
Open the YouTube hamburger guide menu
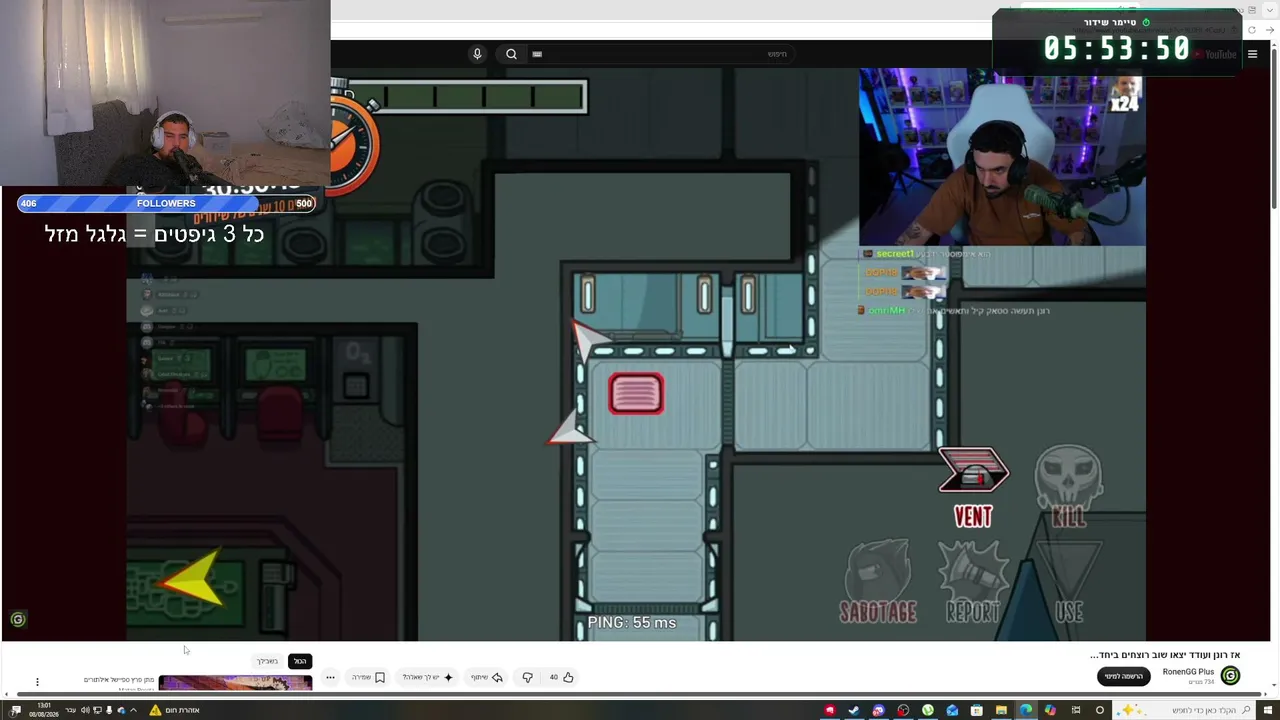1252,54
